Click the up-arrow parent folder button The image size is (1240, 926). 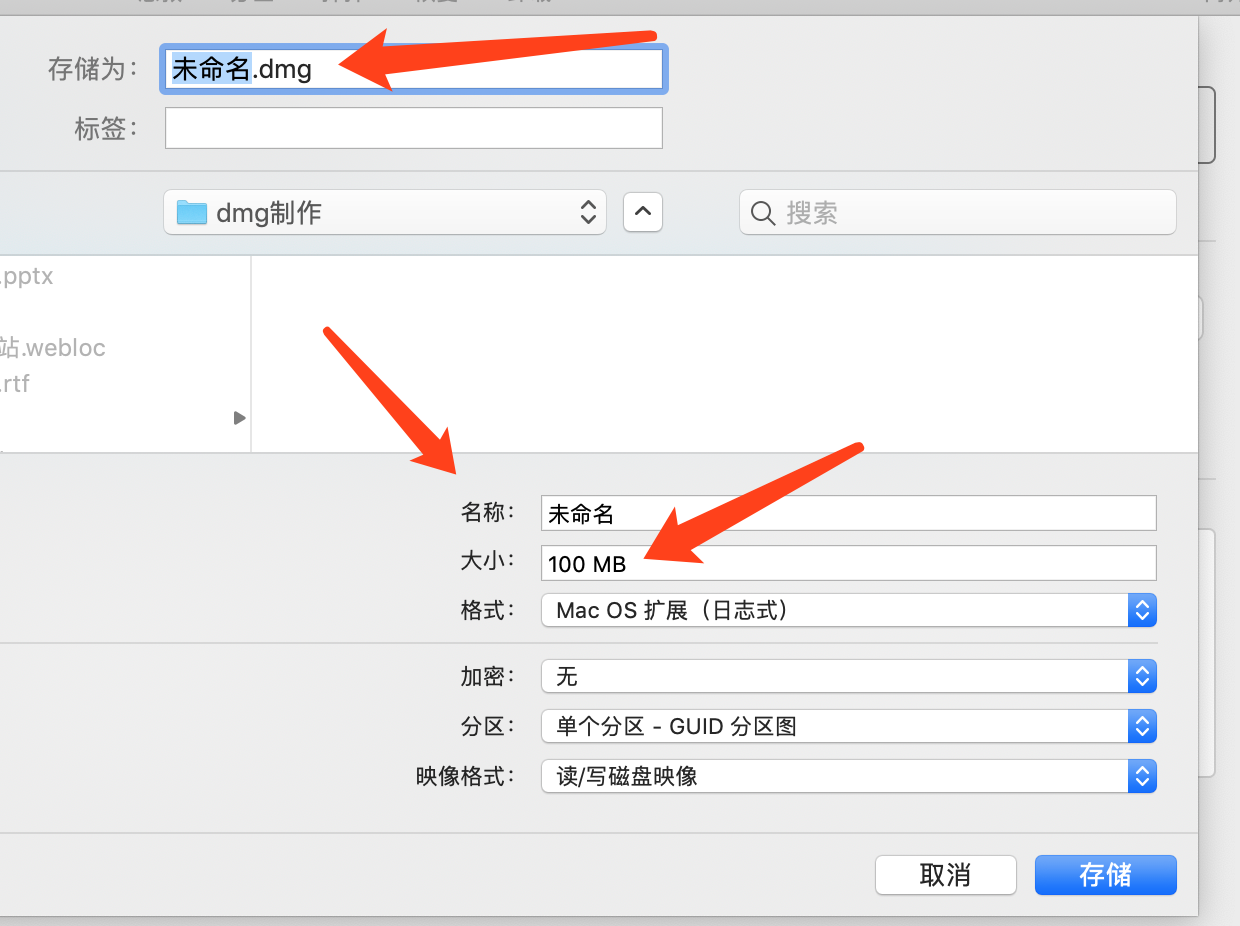[642, 212]
